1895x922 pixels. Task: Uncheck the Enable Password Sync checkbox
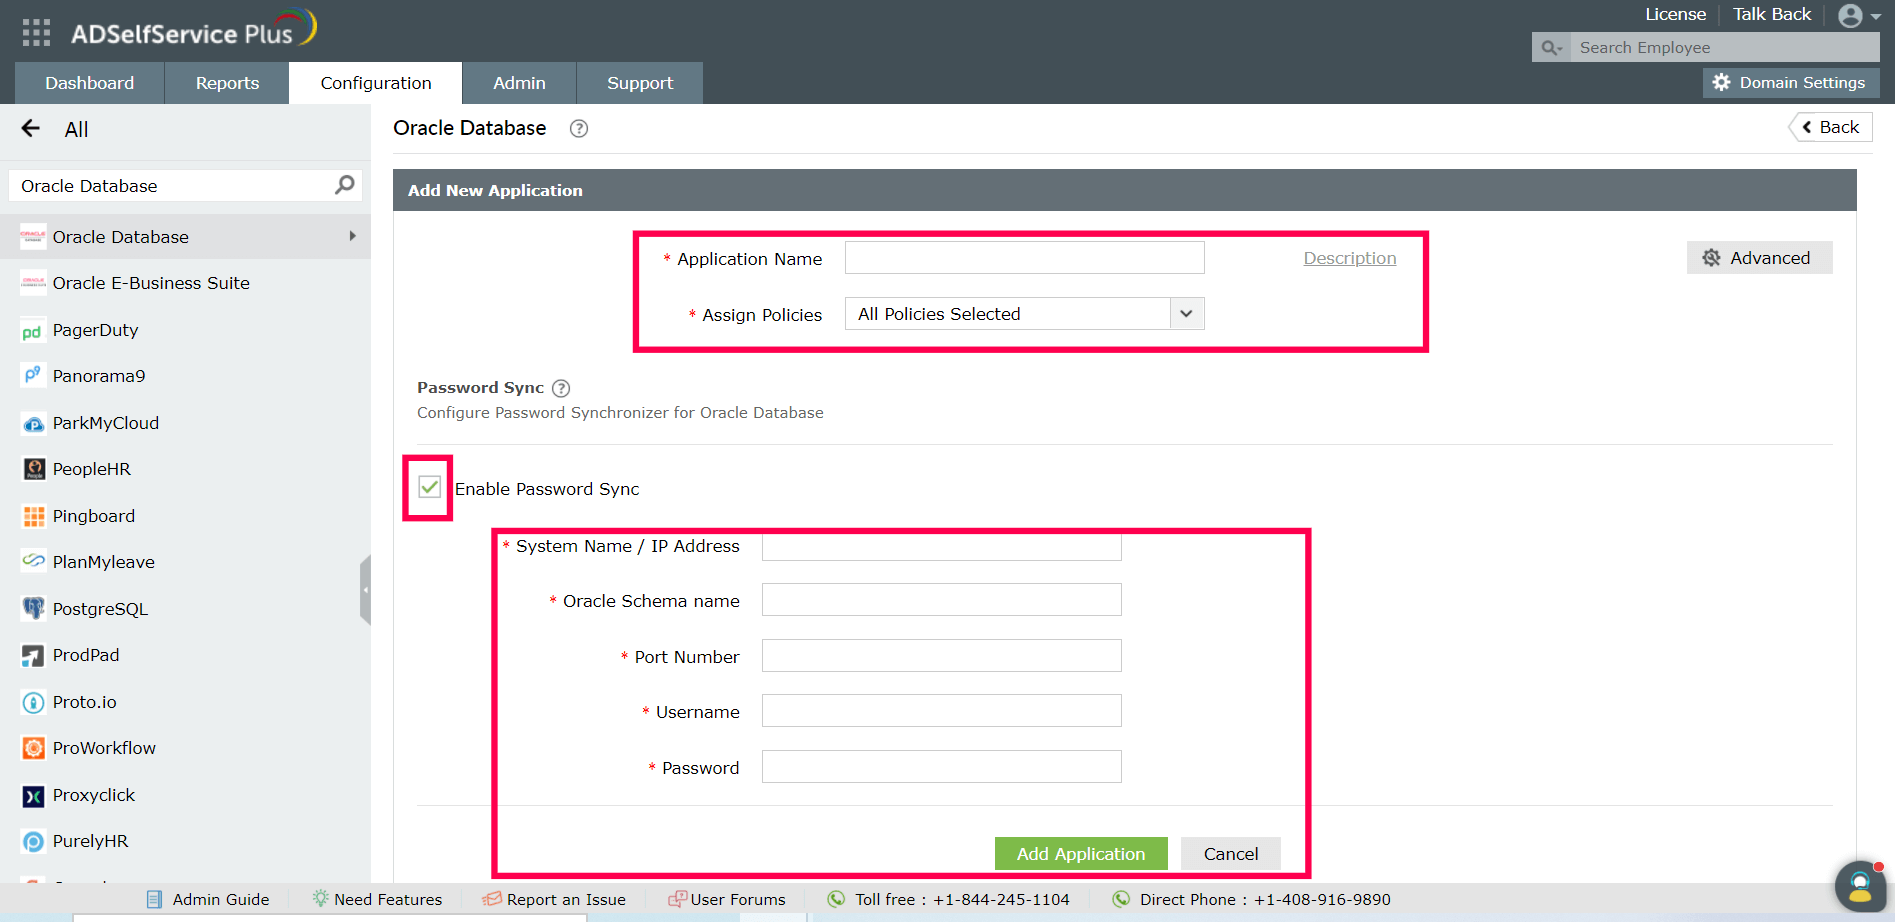coord(429,487)
